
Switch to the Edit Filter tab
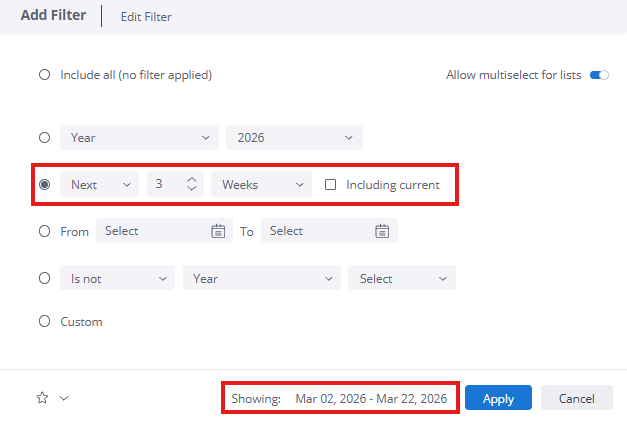coord(144,17)
